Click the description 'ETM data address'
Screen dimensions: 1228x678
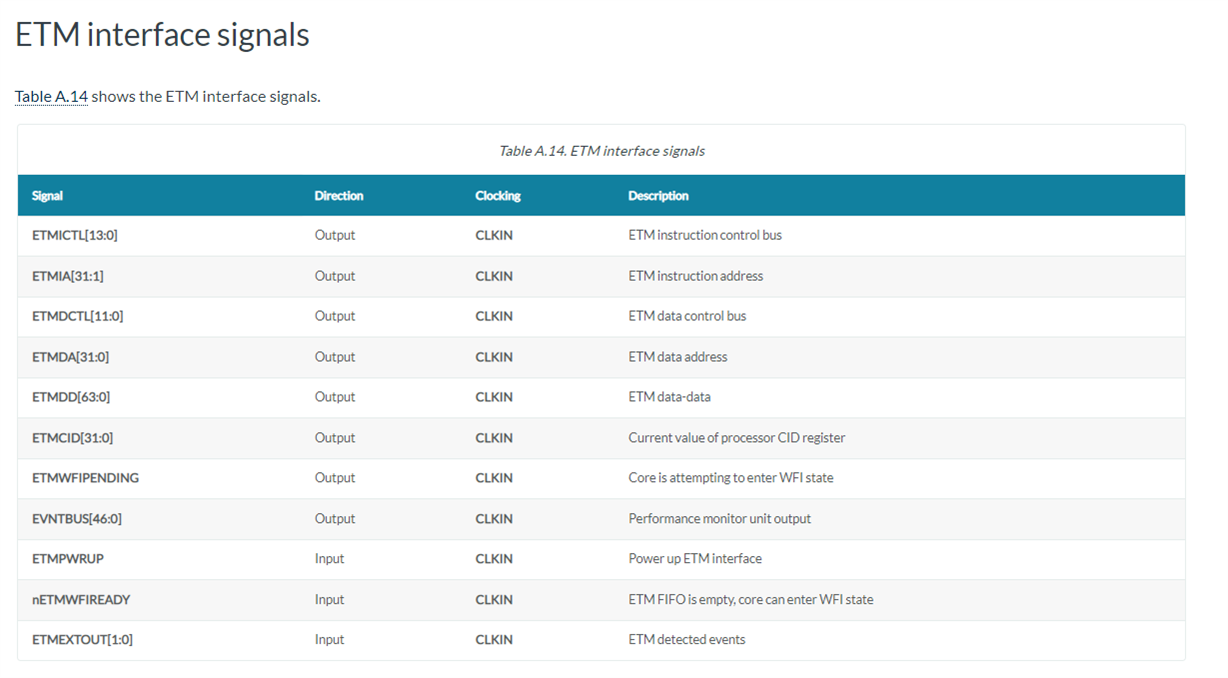678,357
